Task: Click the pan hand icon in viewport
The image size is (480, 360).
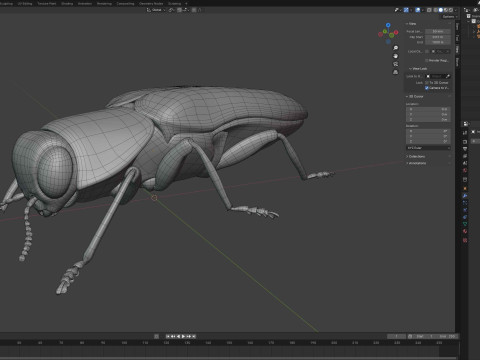Action: point(396,56)
